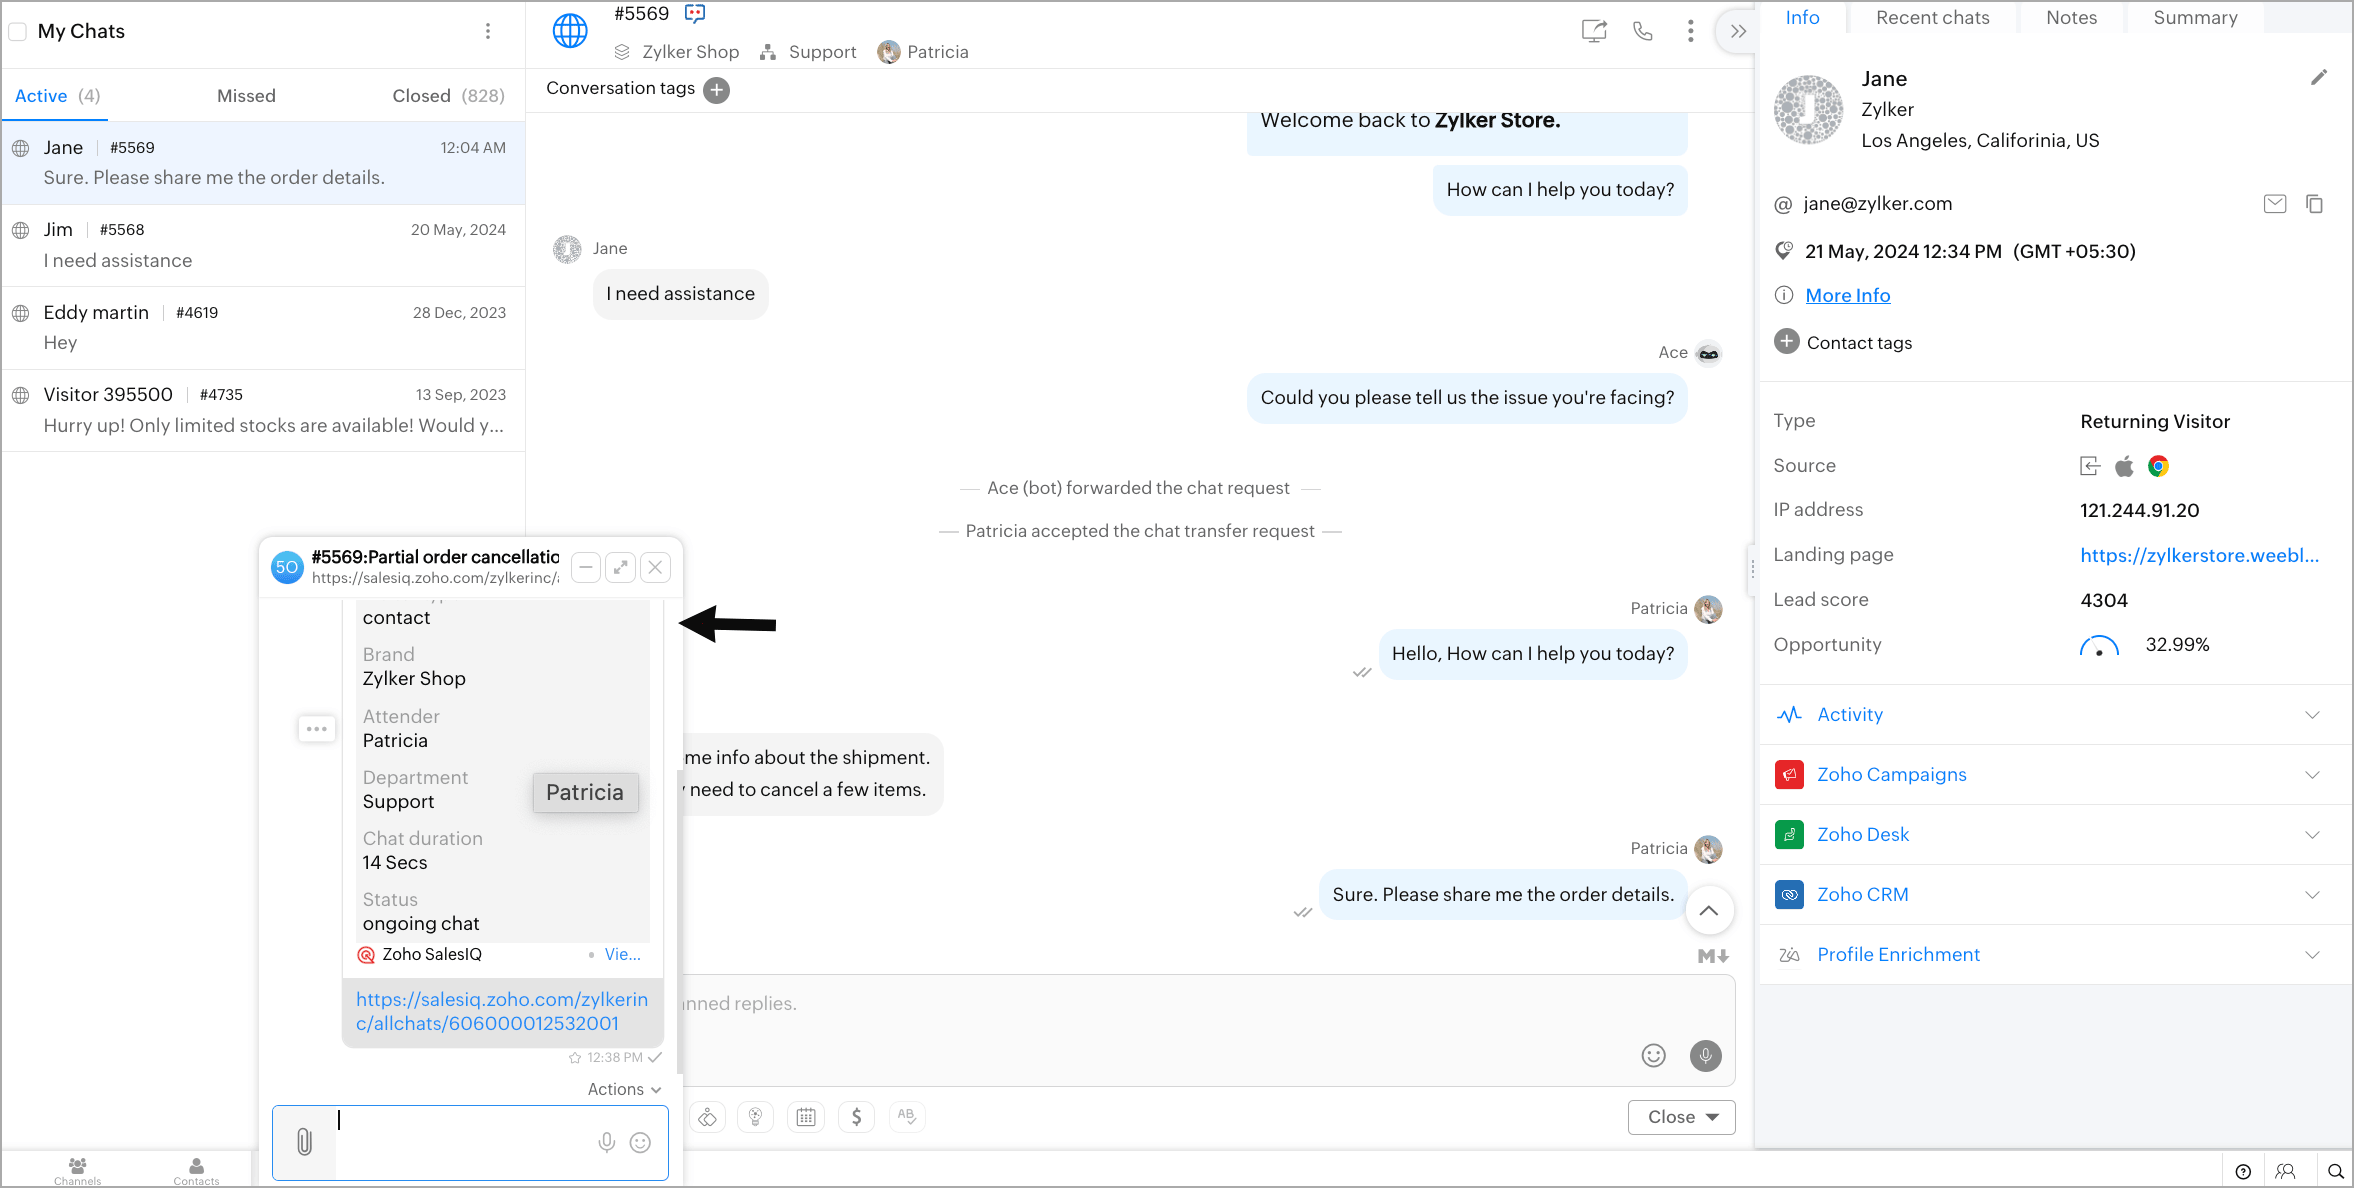Viewport: 2354px width, 1188px height.
Task: Edit Jane's profile with the pencil icon
Action: [x=2319, y=78]
